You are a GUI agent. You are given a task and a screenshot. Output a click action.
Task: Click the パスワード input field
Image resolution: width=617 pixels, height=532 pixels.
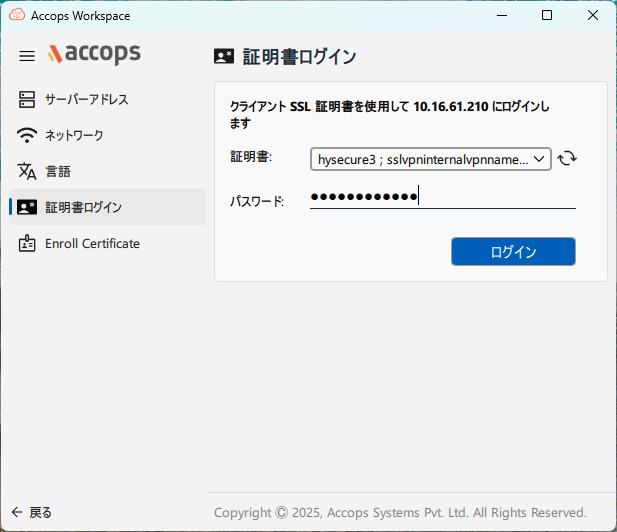[443, 197]
